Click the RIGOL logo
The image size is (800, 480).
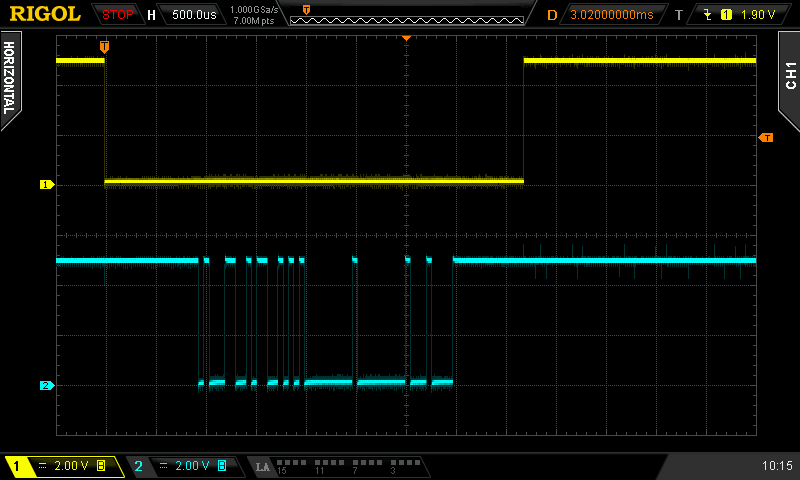tap(45, 14)
